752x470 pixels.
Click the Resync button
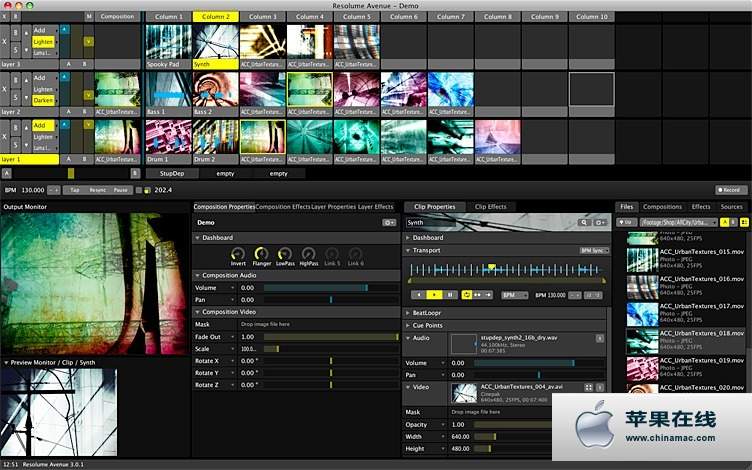[x=97, y=190]
